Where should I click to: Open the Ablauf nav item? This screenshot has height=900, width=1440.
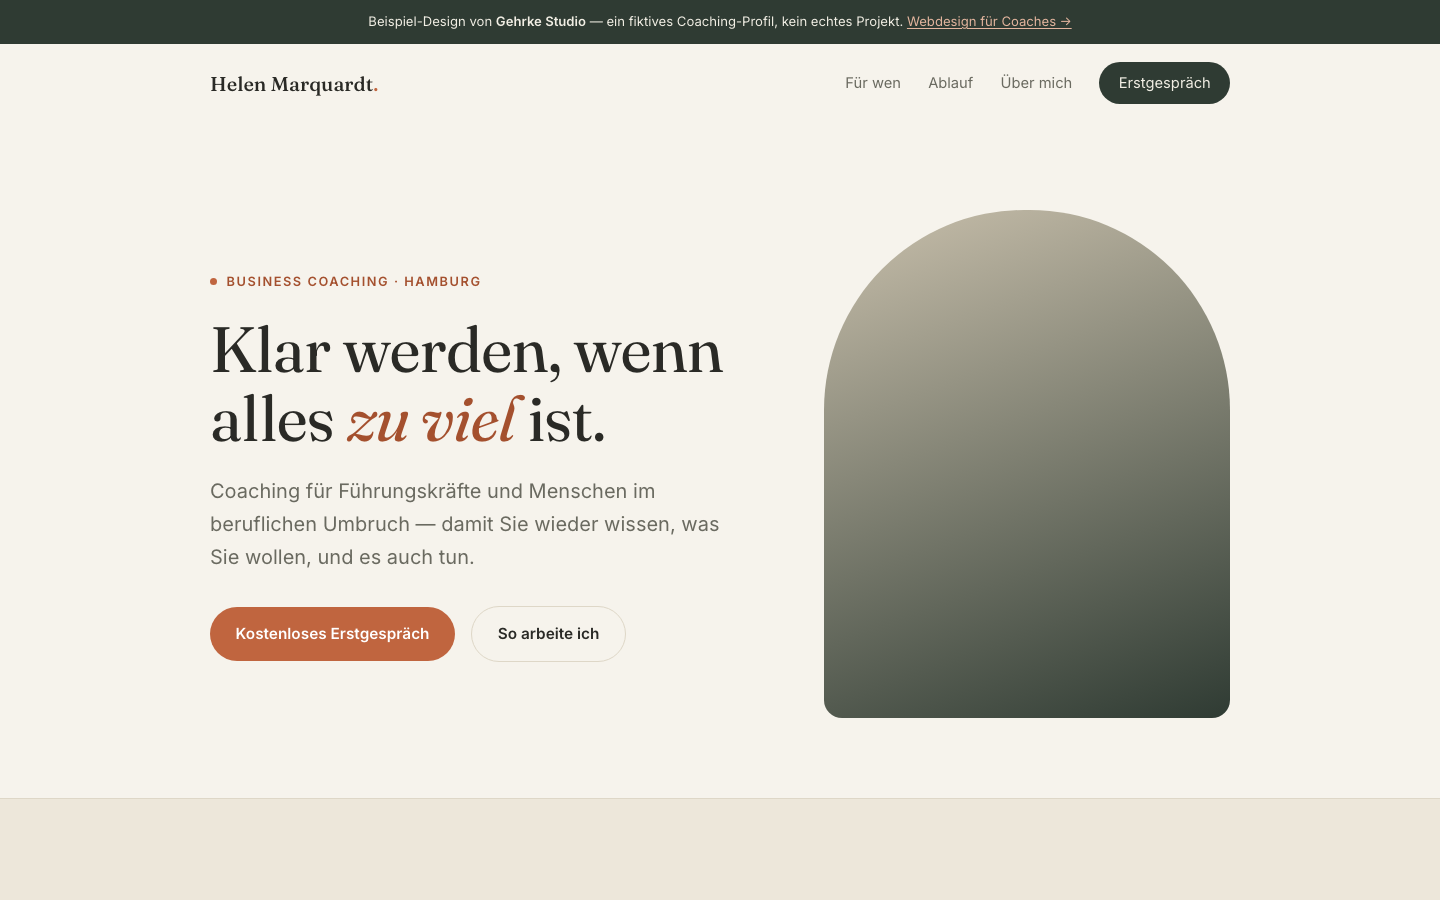click(950, 83)
